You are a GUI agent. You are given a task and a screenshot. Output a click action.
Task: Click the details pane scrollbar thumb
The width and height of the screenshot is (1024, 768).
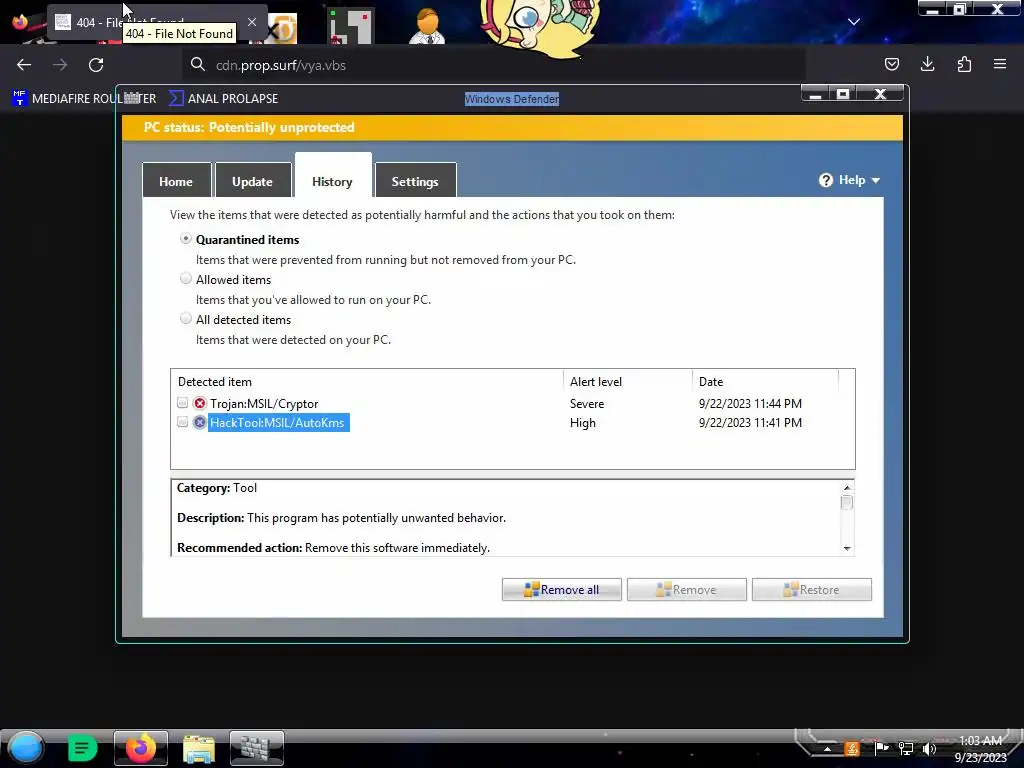coord(847,502)
